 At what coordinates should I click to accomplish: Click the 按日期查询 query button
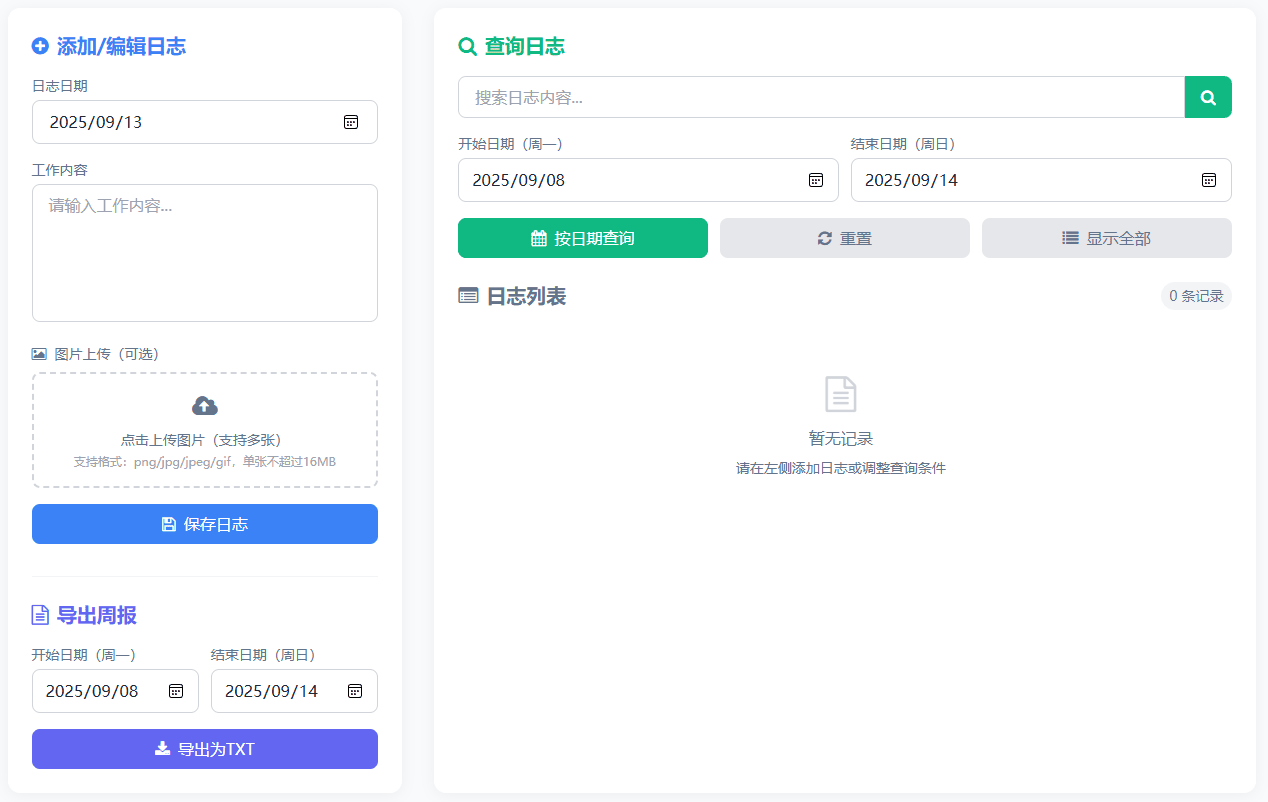click(583, 238)
